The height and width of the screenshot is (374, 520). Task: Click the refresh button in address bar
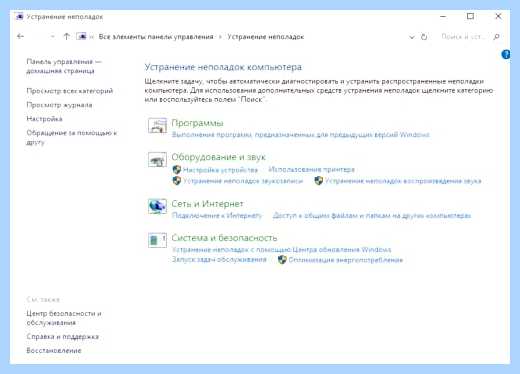tap(424, 37)
